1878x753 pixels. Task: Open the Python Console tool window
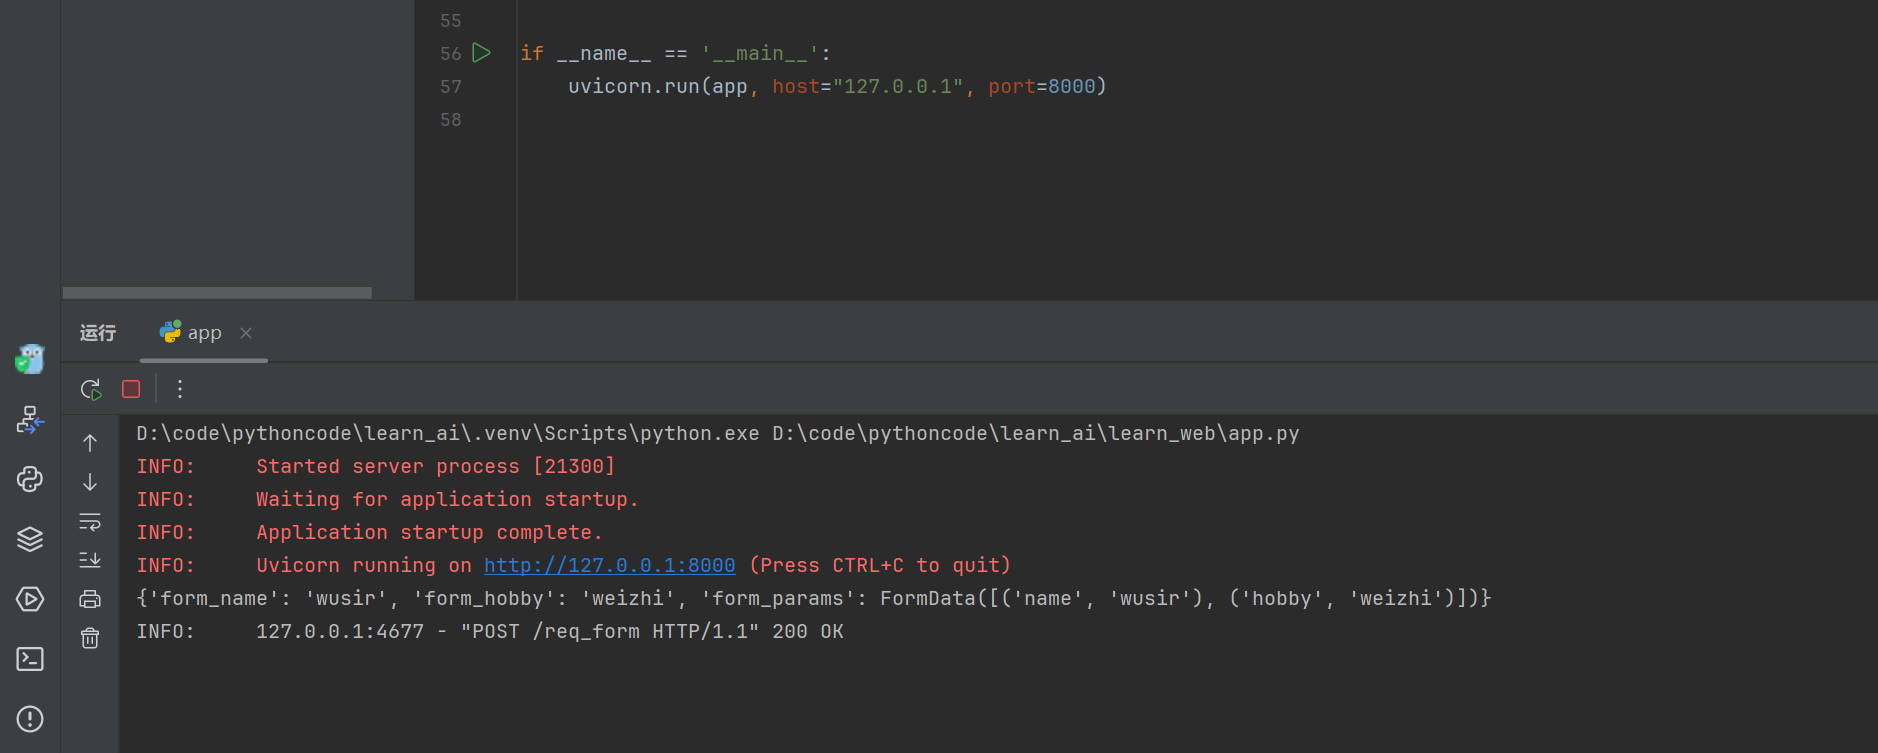30,479
